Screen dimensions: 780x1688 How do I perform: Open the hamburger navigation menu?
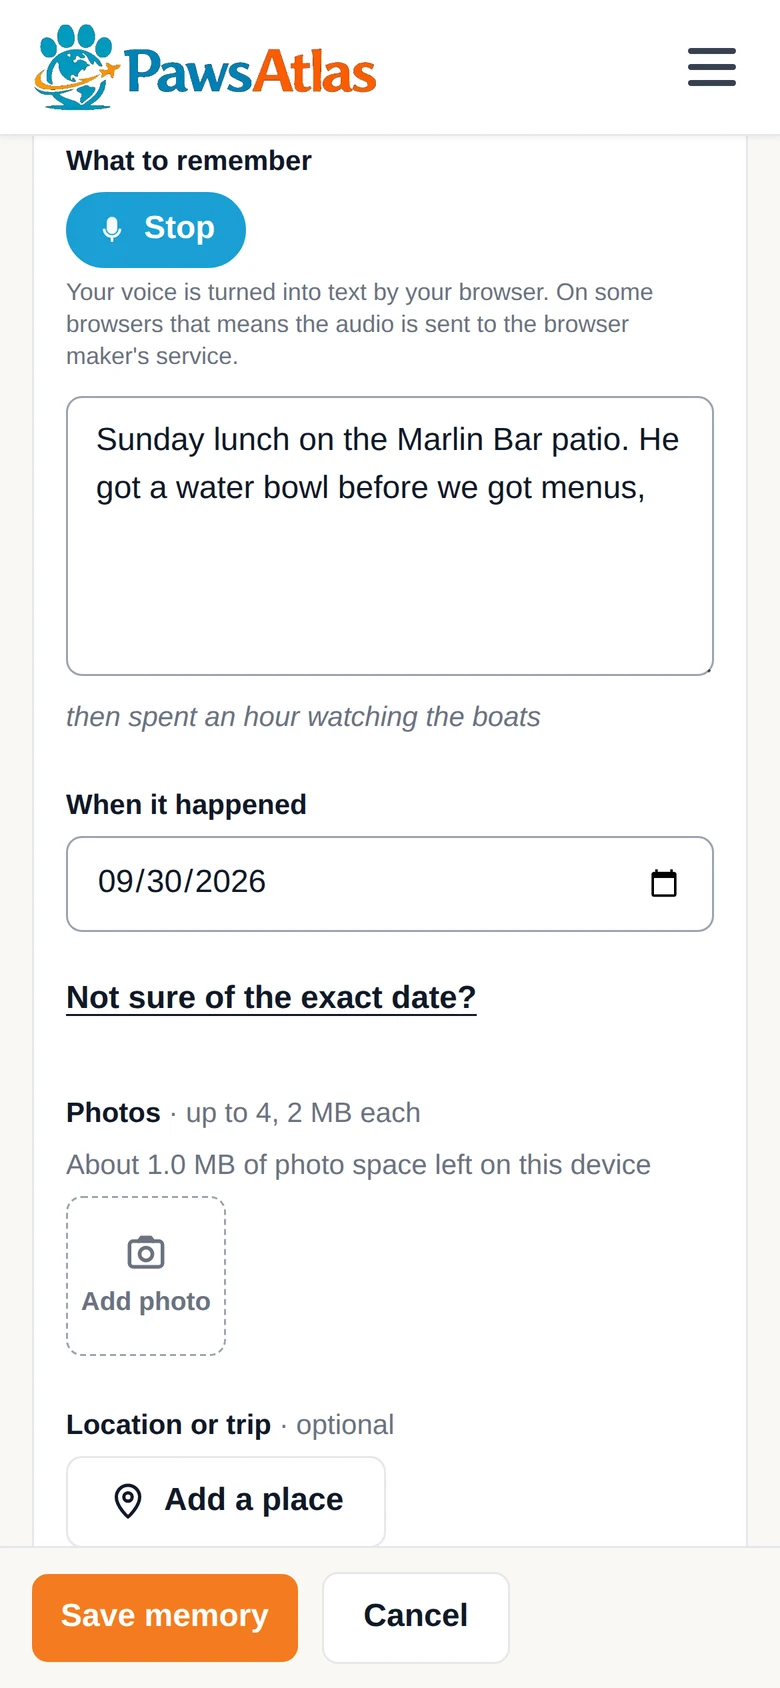(712, 67)
